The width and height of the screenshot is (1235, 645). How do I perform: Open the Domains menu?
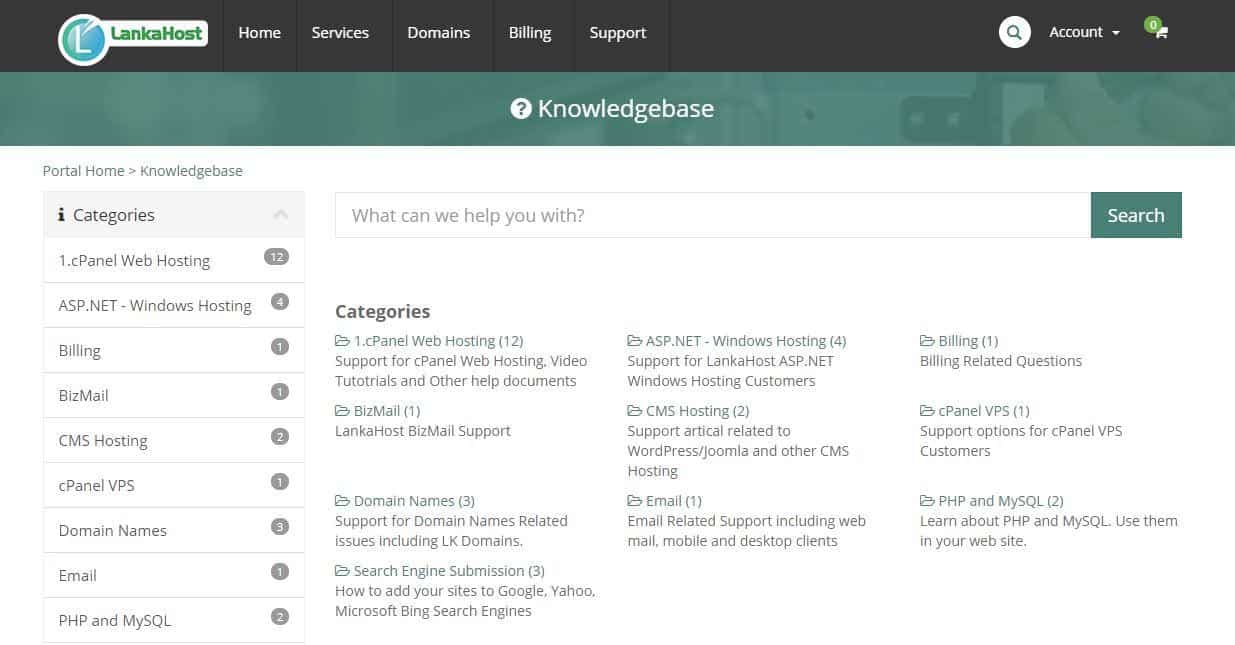pos(438,33)
